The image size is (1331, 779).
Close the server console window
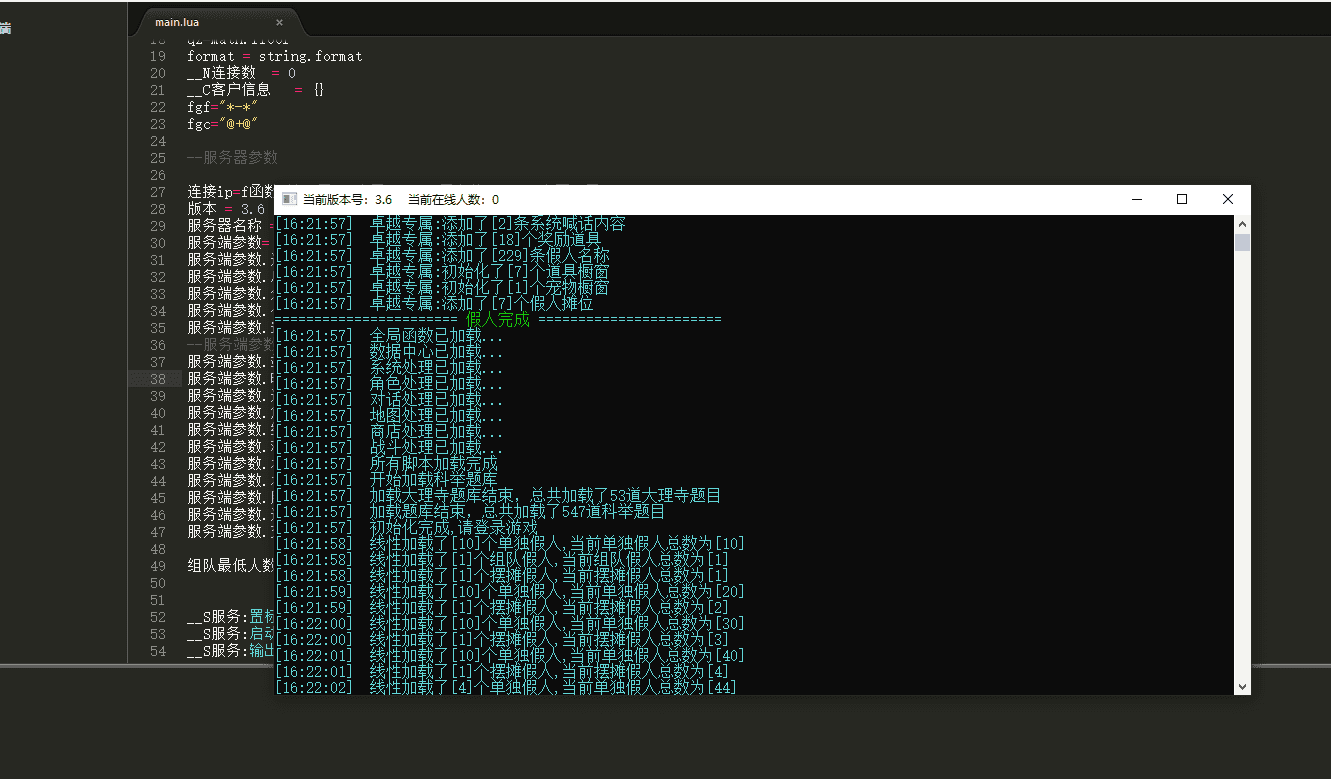pyautogui.click(x=1228, y=200)
